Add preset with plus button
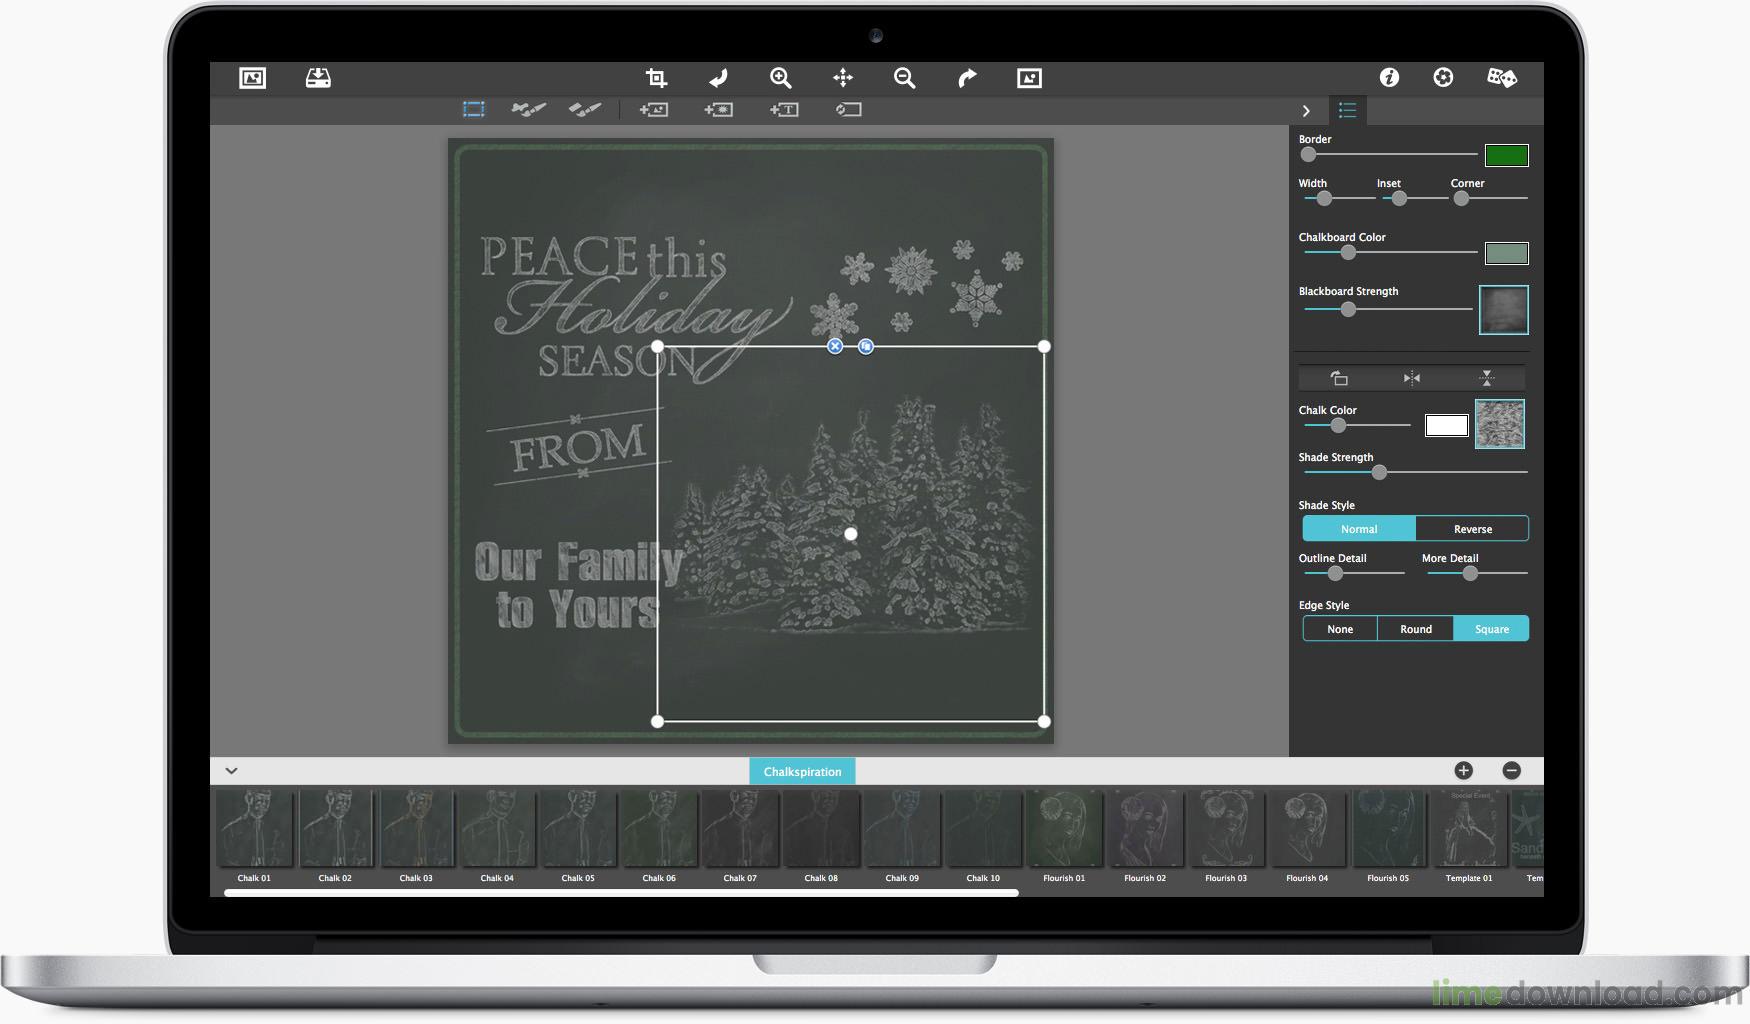Viewport: 1750px width, 1024px height. tap(1463, 770)
